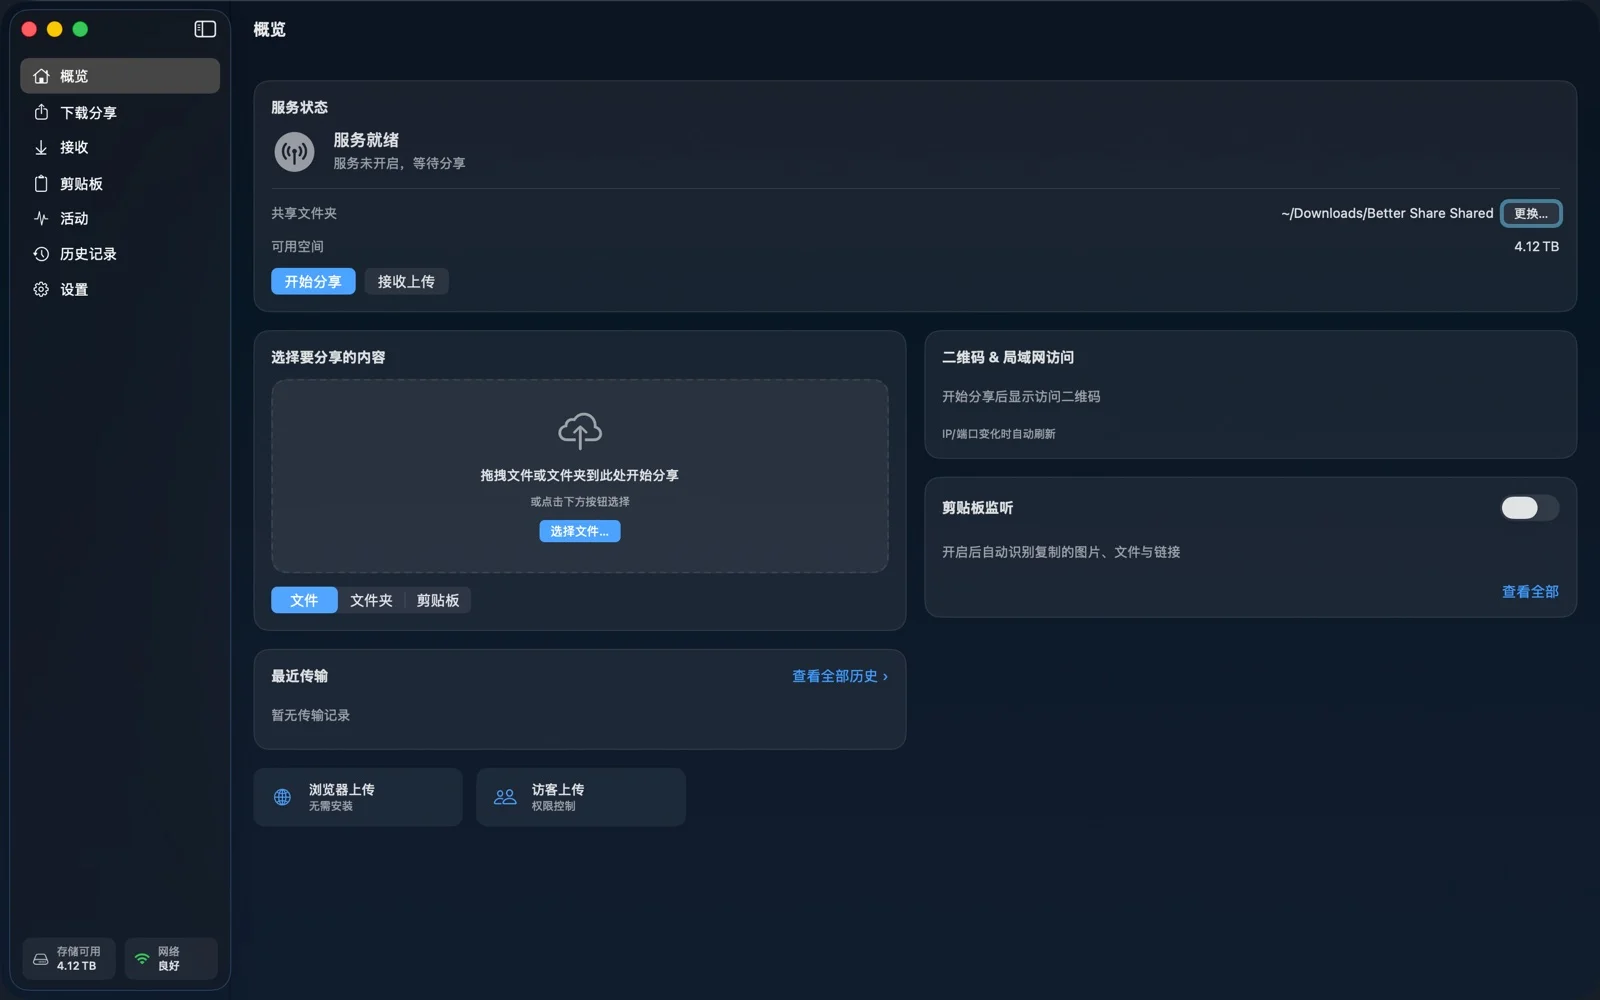The height and width of the screenshot is (1000, 1600).
Task: Click the 接收上传 button
Action: tap(406, 282)
